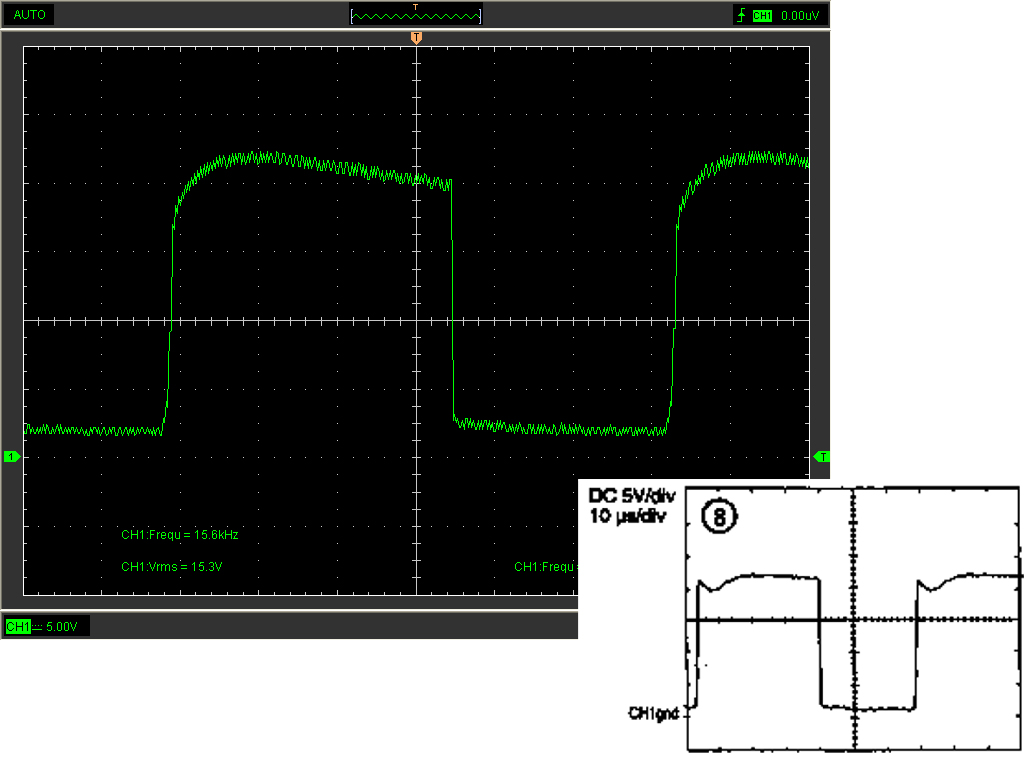
Task: Select the CH1 trigger source badge
Action: click(x=762, y=16)
